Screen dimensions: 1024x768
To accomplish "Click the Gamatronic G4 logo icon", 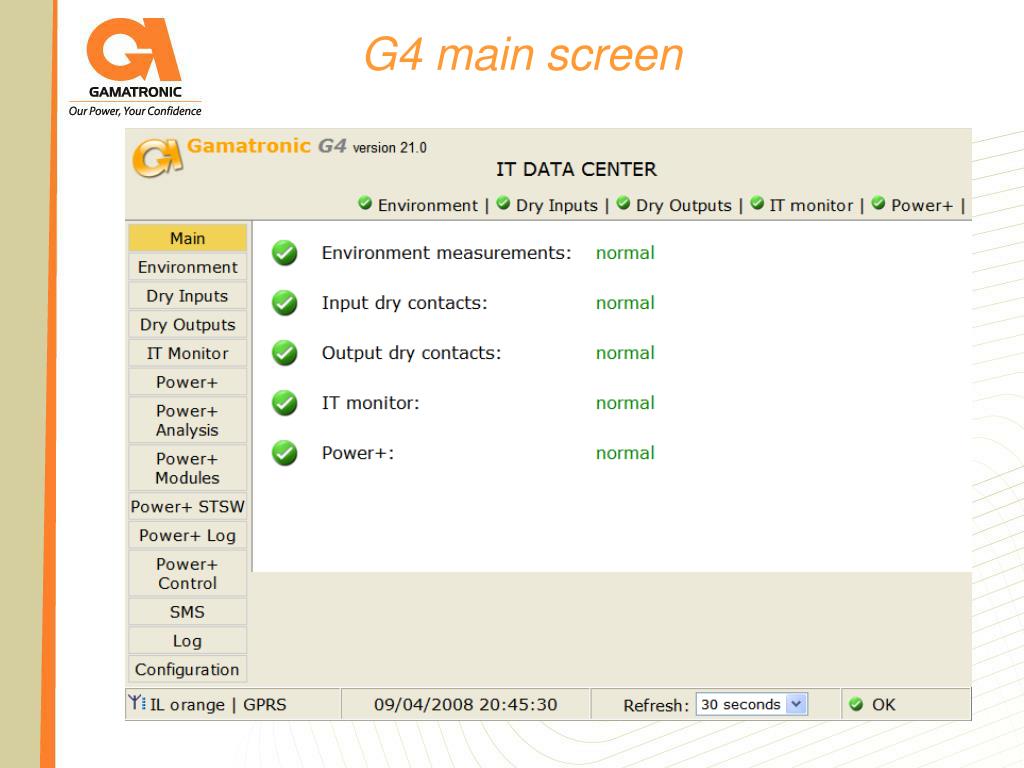I will [x=157, y=157].
